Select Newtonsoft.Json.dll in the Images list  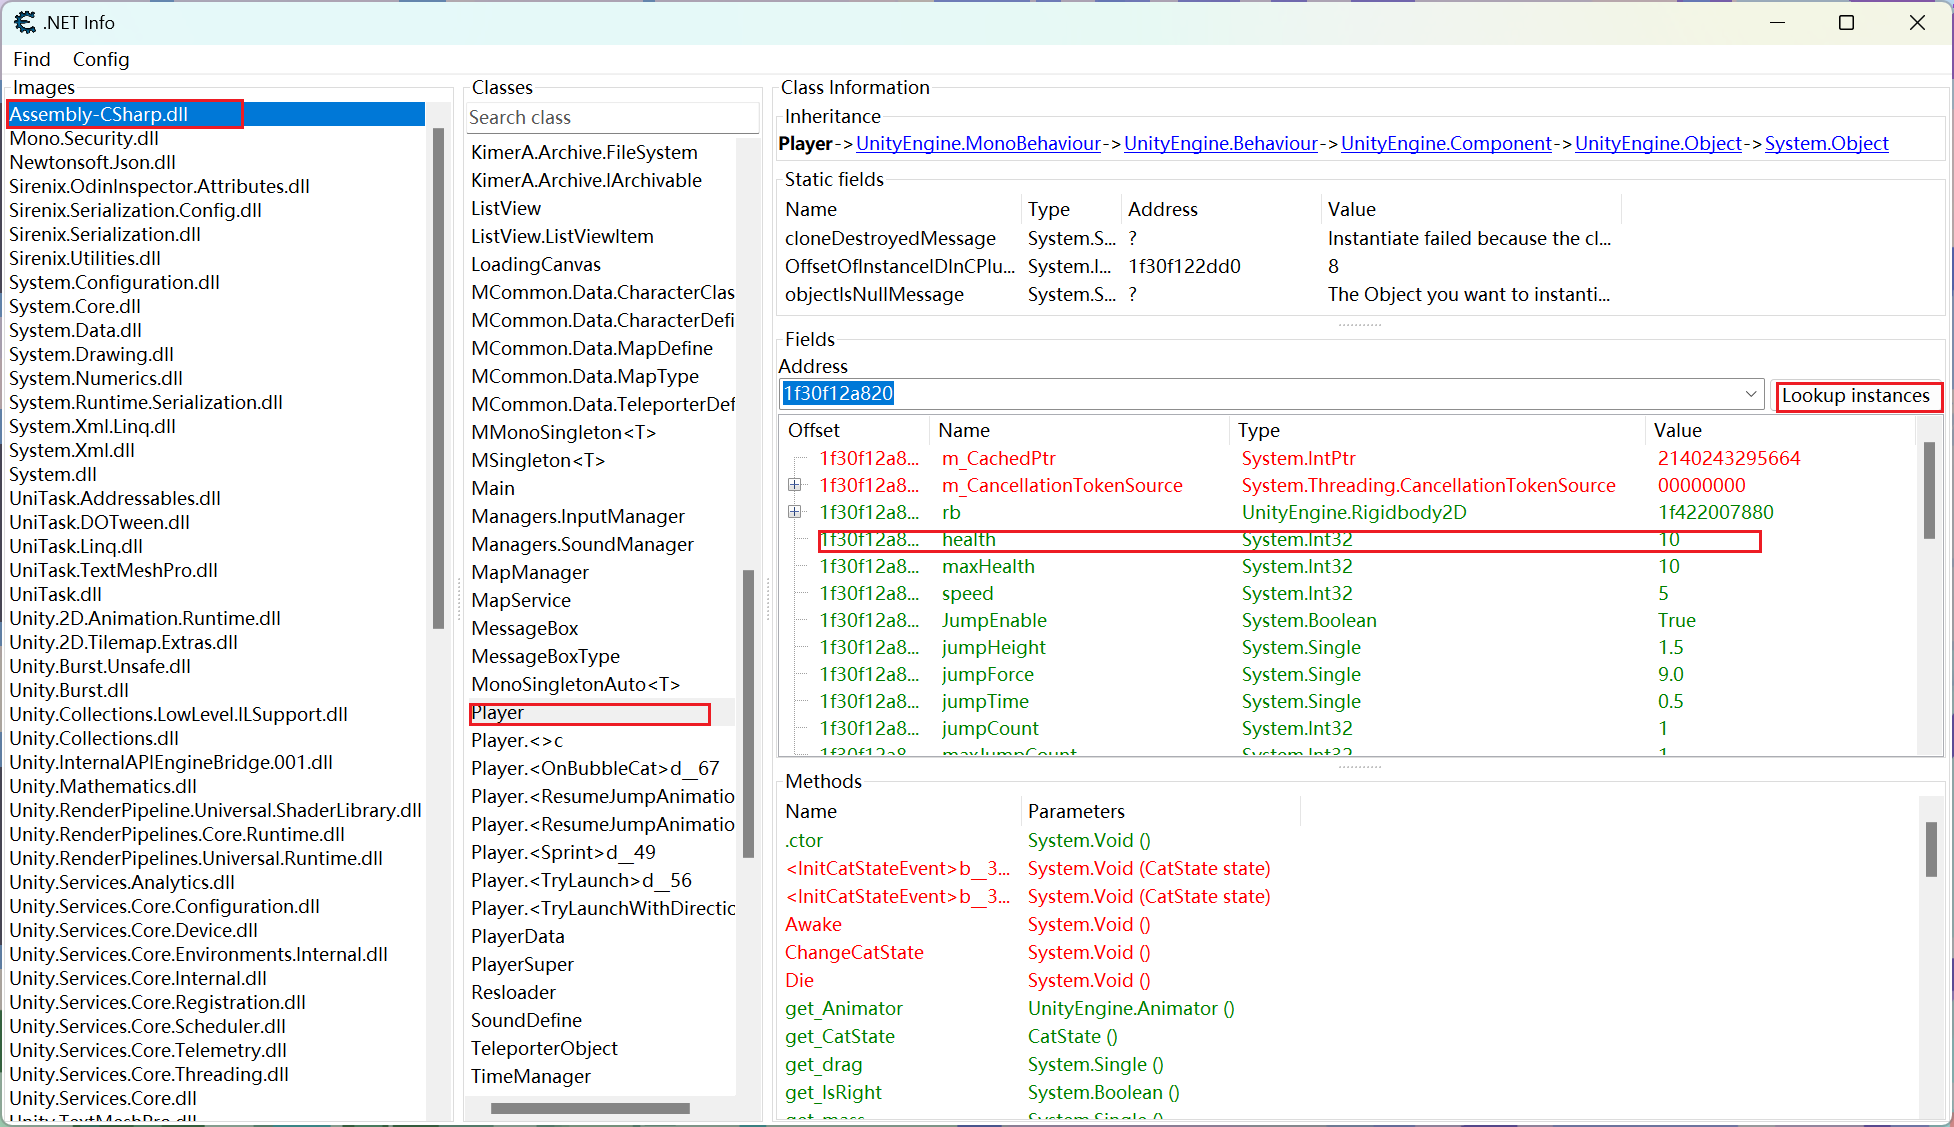click(x=92, y=162)
